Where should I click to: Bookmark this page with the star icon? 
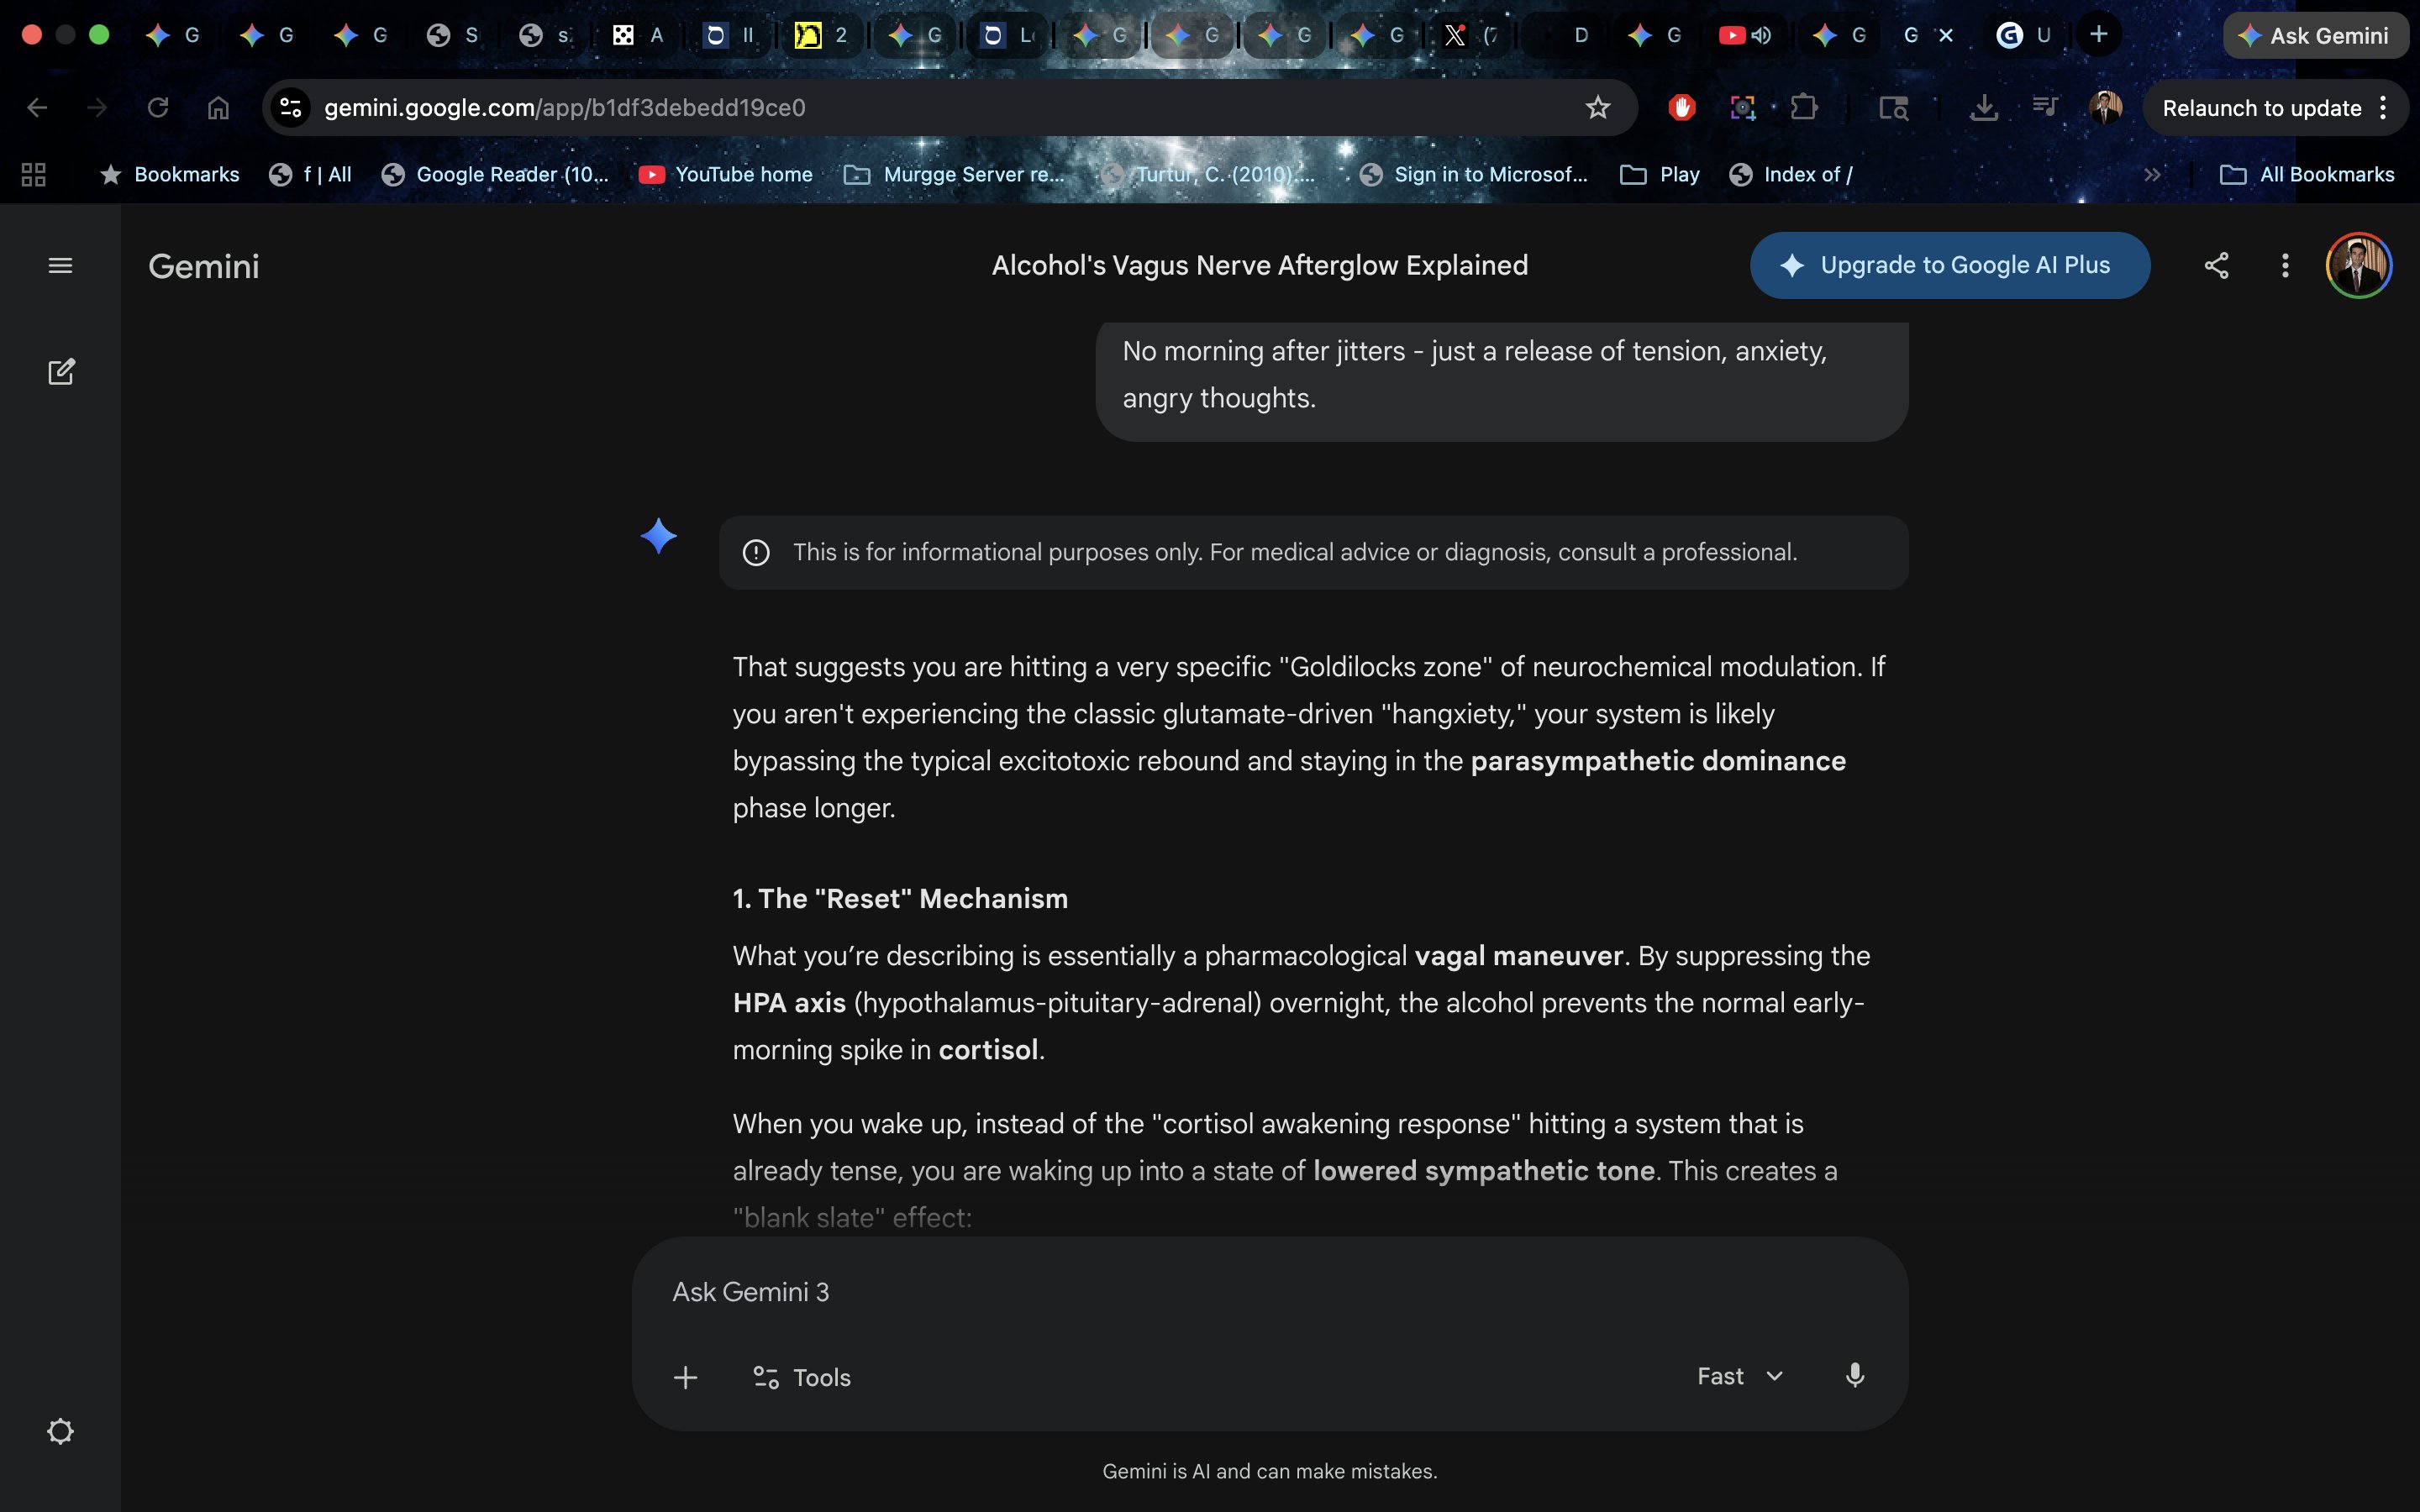(x=1597, y=108)
